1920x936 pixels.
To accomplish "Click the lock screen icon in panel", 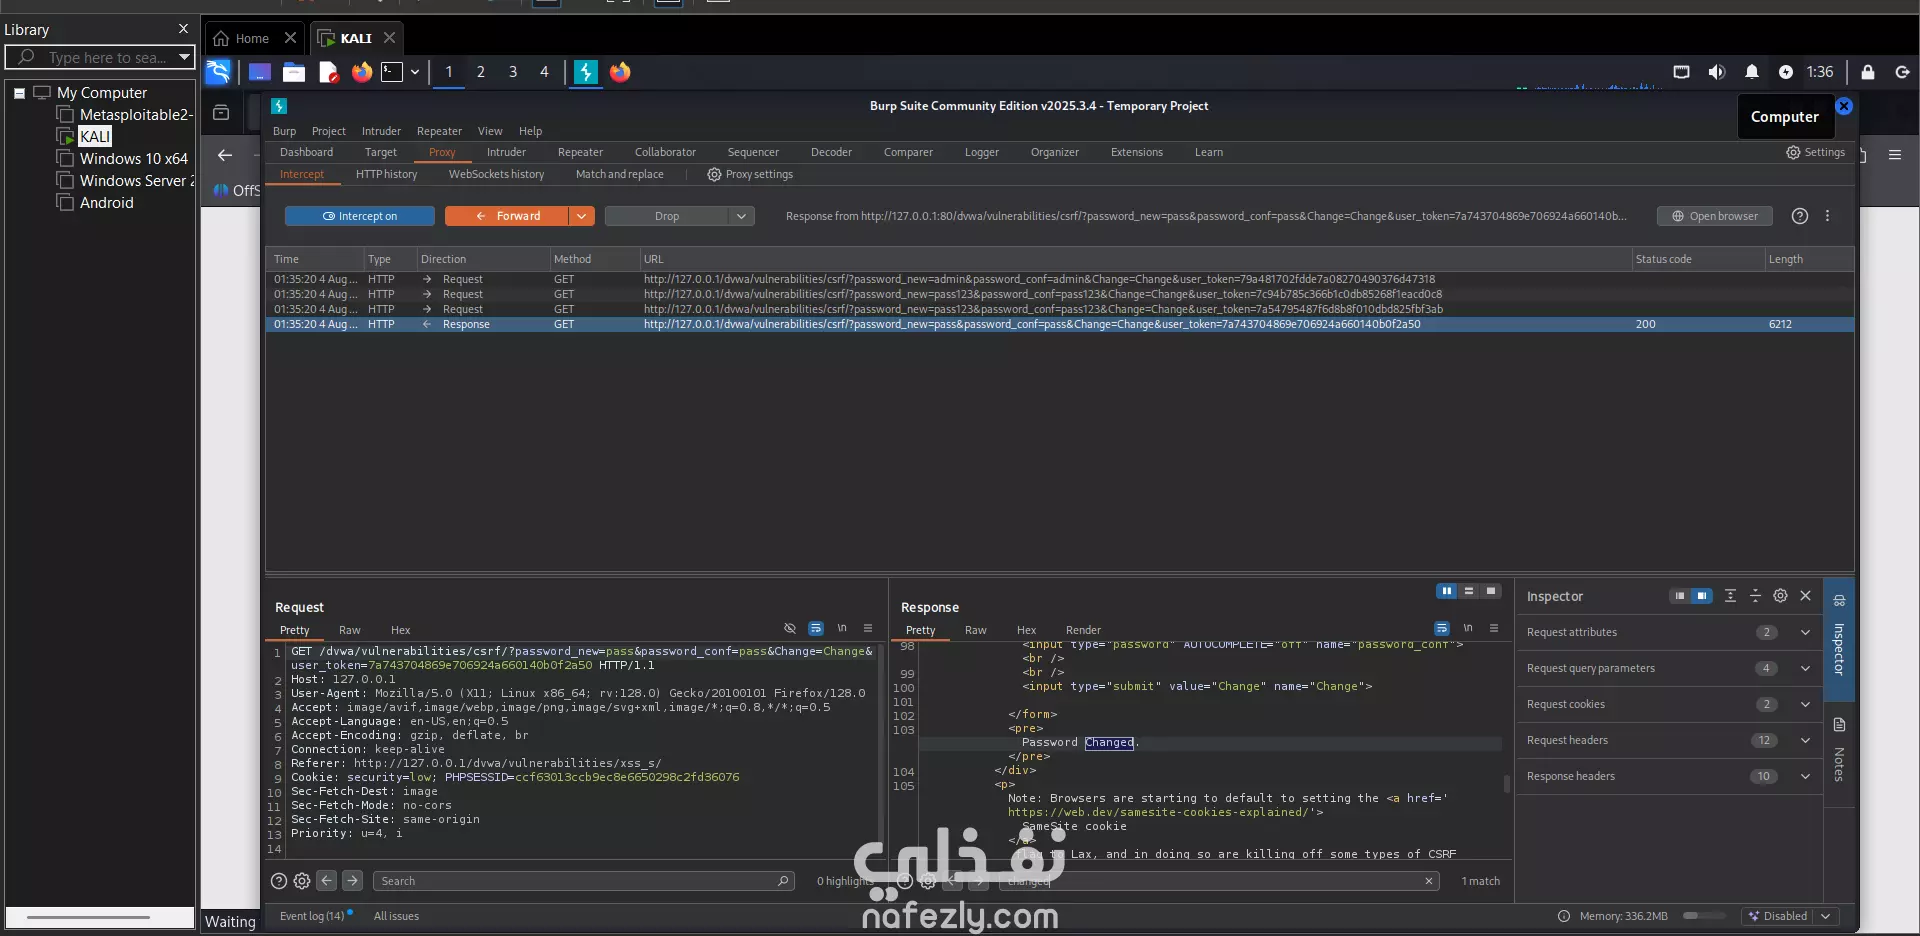I will pos(1868,72).
